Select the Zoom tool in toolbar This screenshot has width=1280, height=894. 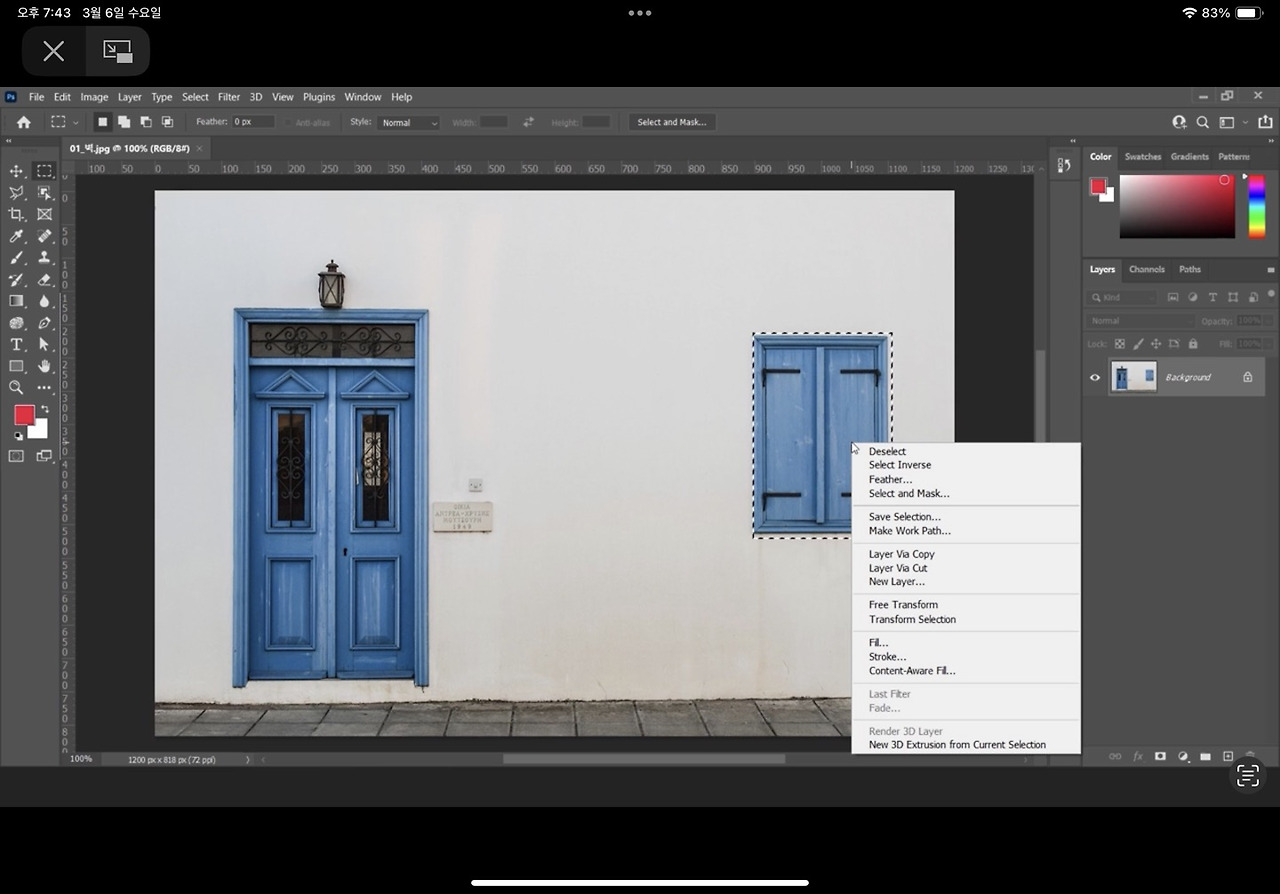coord(16,387)
